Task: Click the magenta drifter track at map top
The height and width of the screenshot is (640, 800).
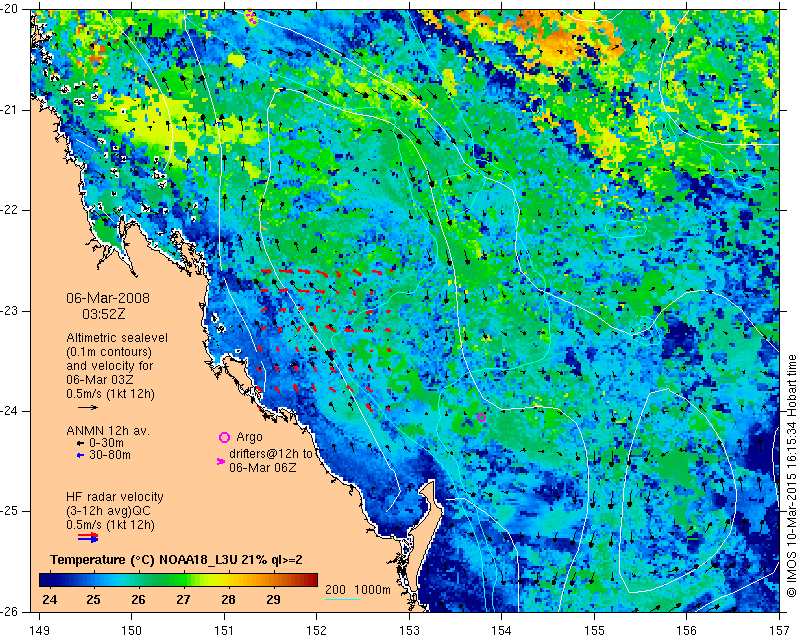Action: point(251,17)
